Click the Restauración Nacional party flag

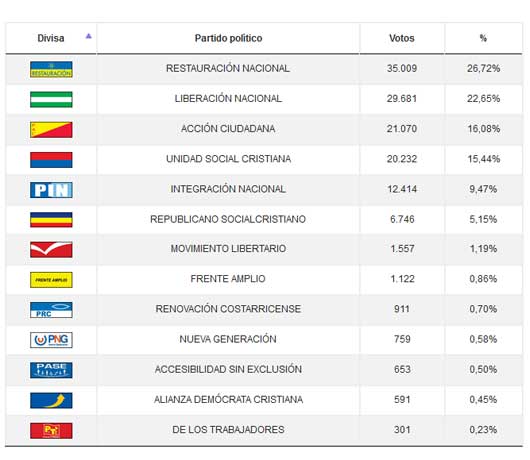point(51,69)
